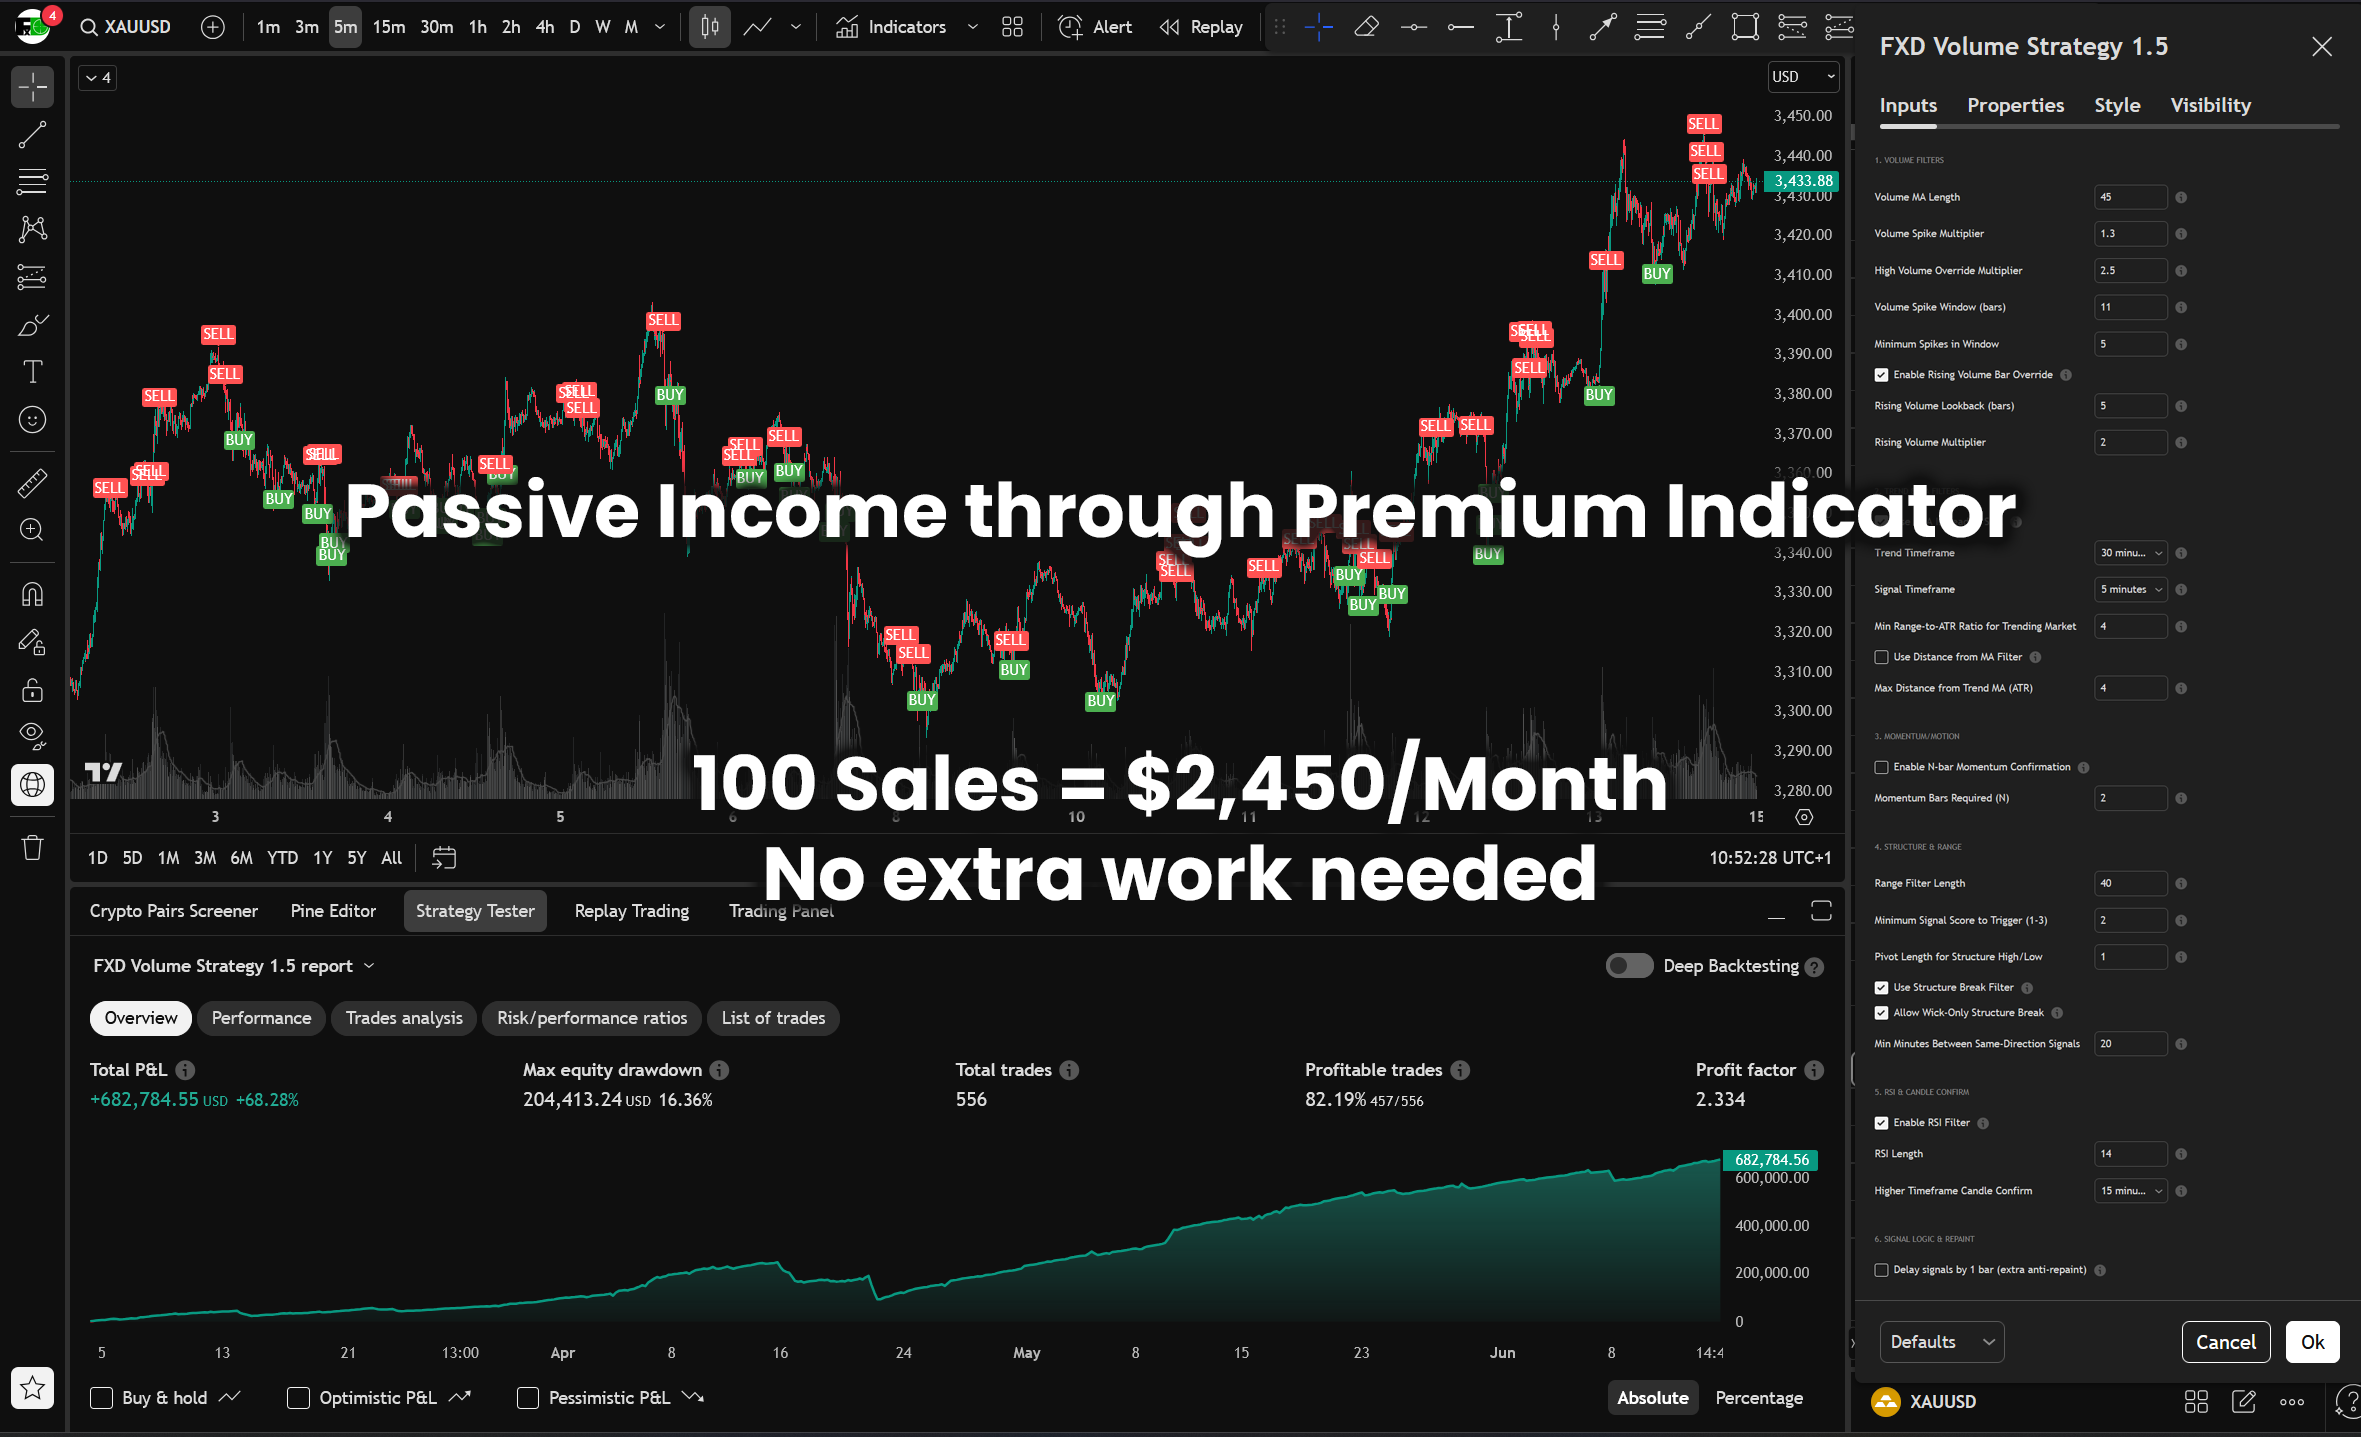Open USD currency dropdown on price scale
The width and height of the screenshot is (2361, 1437).
coord(1803,77)
